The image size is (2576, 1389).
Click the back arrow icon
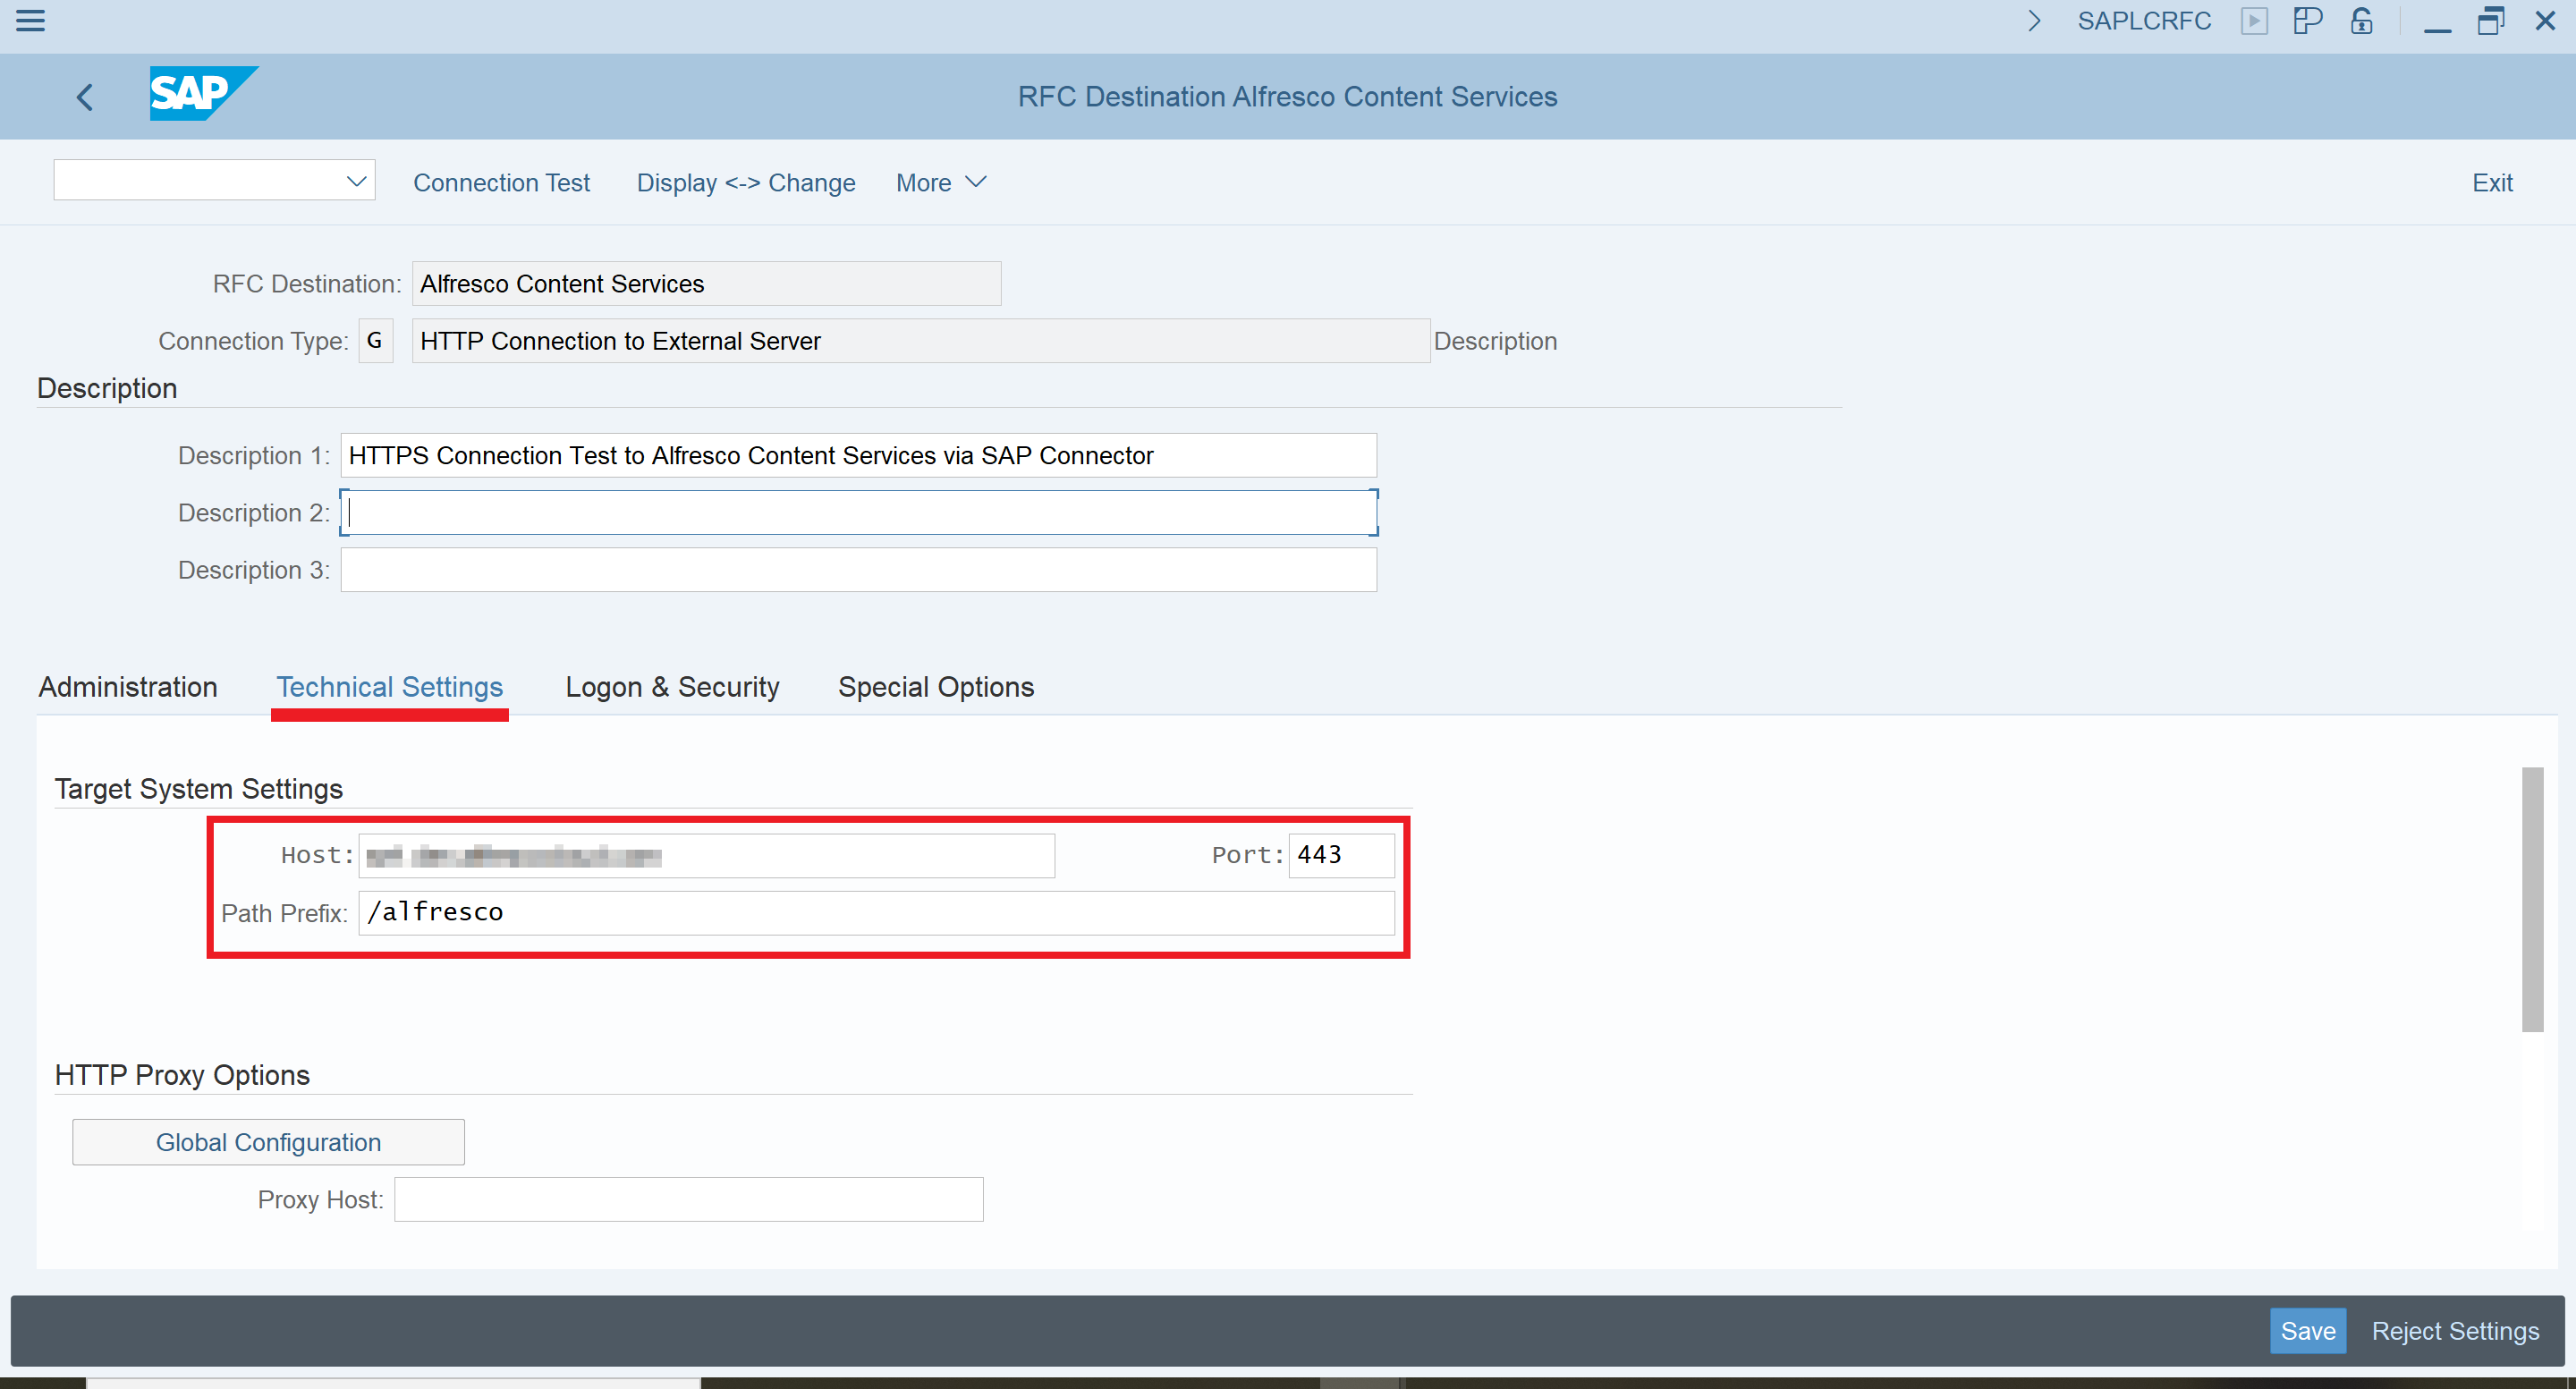tap(85, 97)
